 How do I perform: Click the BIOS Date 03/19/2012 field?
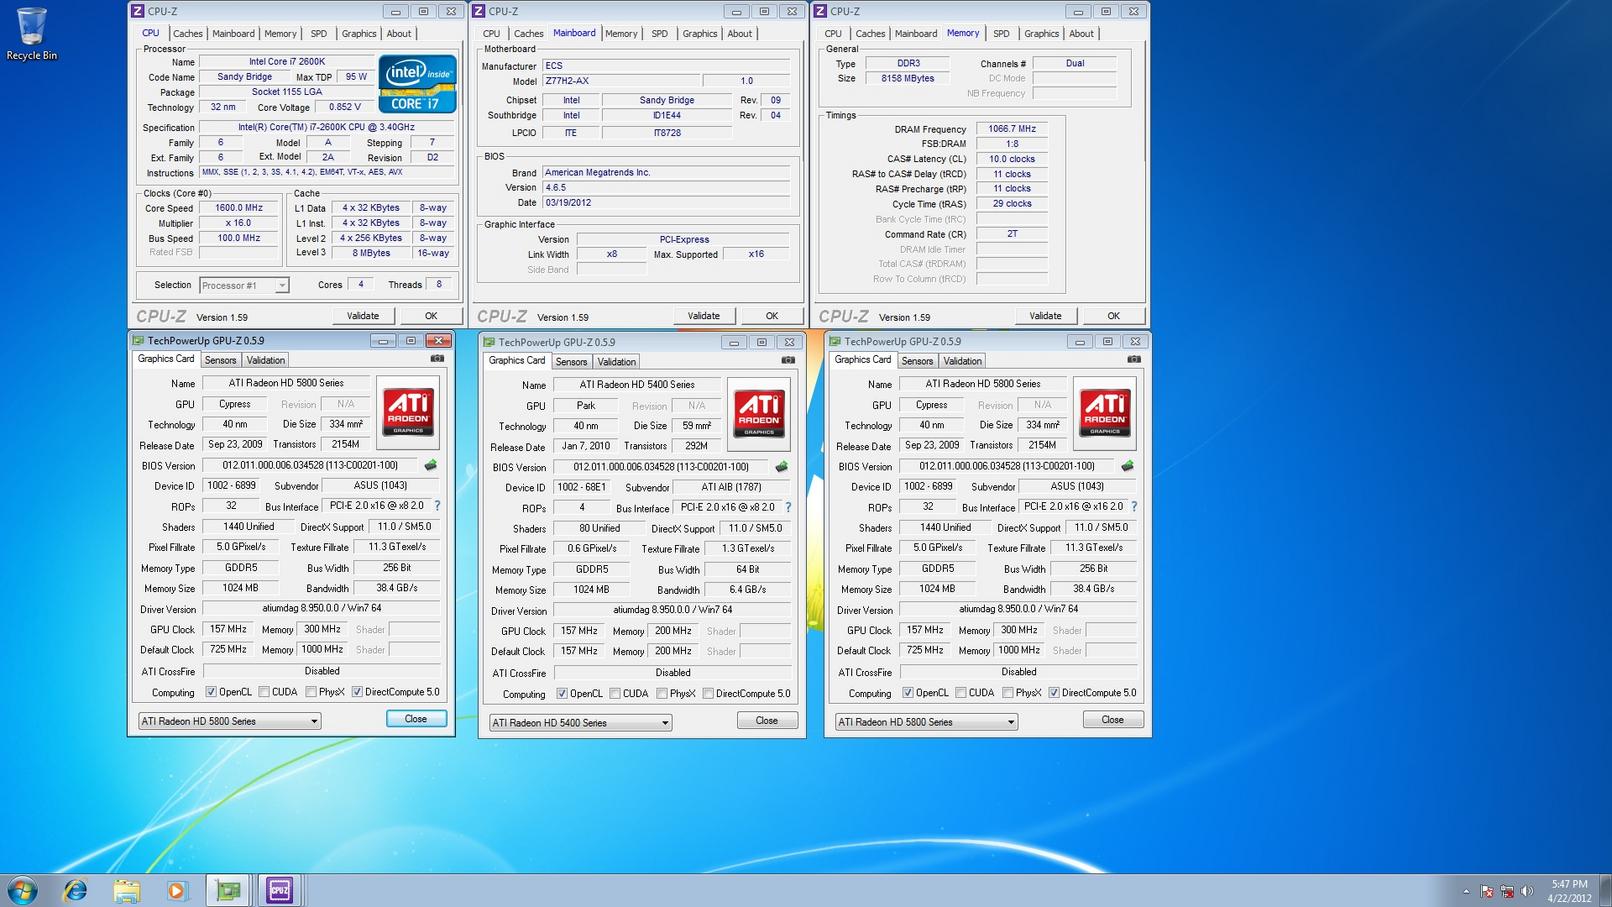click(666, 203)
